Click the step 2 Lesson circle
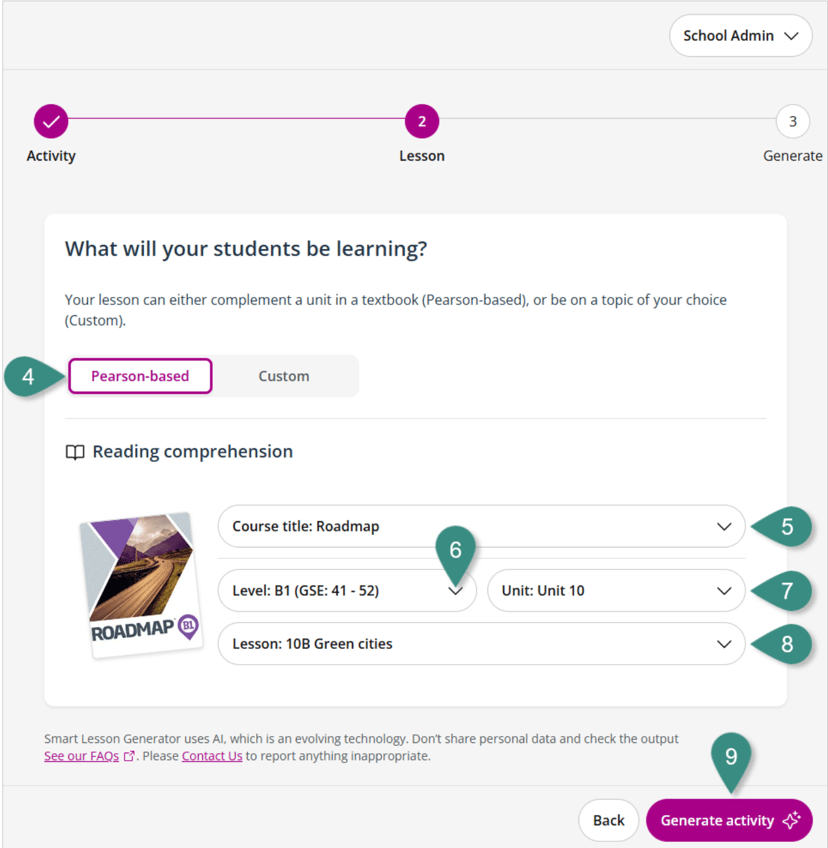Viewport: 828px width, 848px height. pos(422,122)
